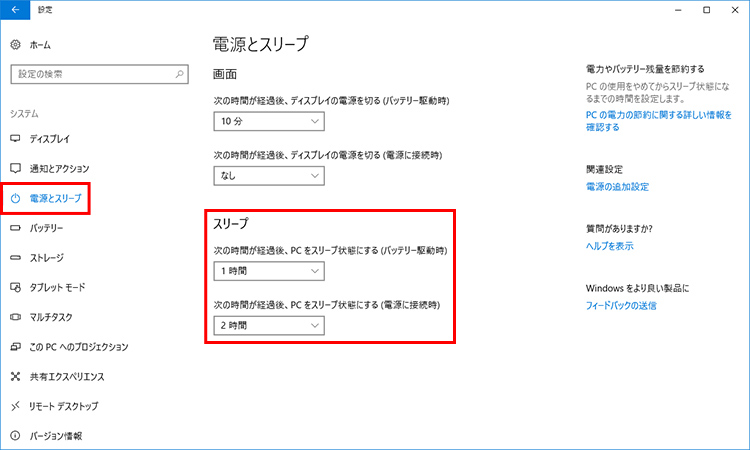Click the tablet mode icon
750x450 pixels.
pos(15,287)
